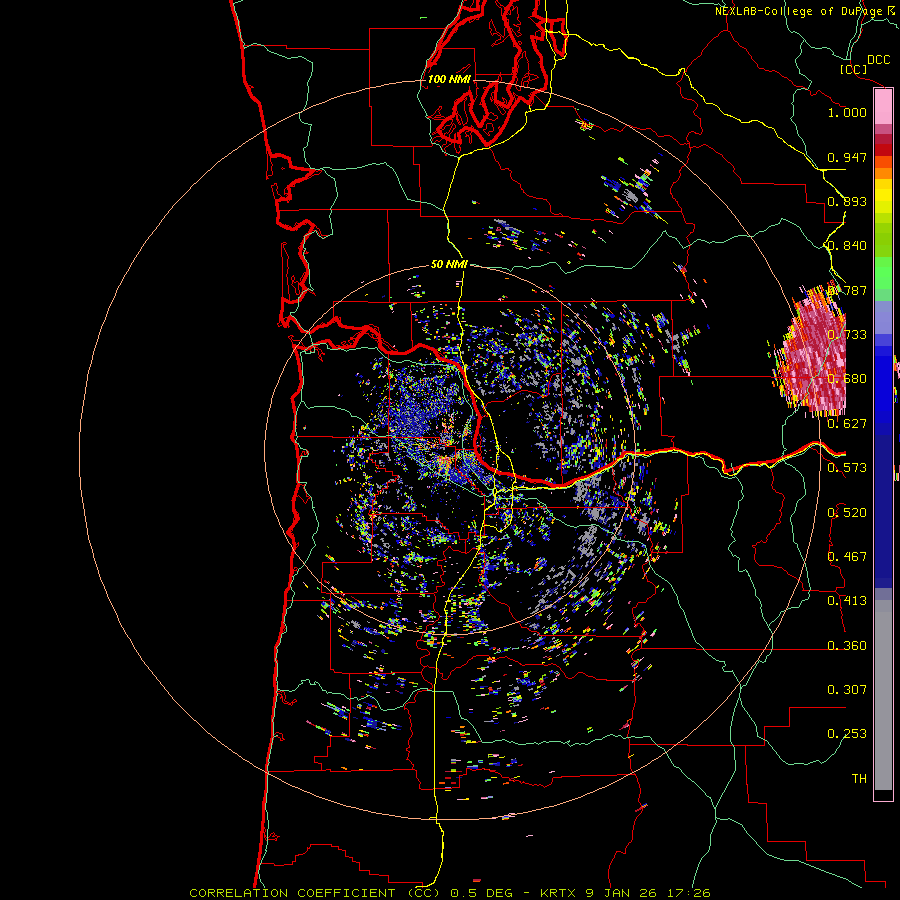Click the 0.307 scale value

click(x=847, y=690)
